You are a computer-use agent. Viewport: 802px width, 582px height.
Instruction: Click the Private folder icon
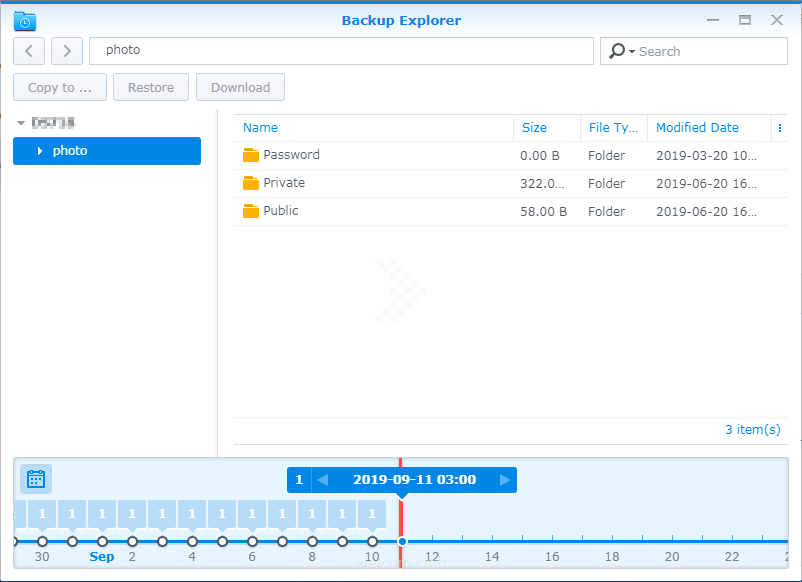(x=250, y=183)
